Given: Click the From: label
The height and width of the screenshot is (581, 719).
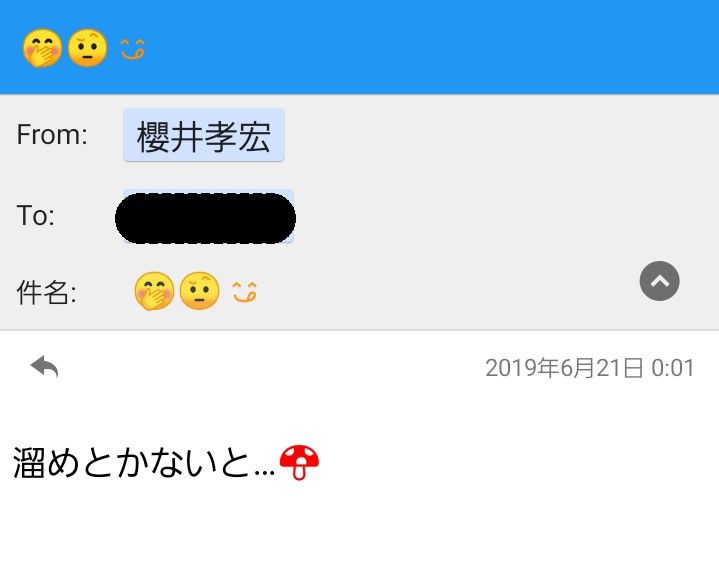Looking at the screenshot, I should (52, 135).
